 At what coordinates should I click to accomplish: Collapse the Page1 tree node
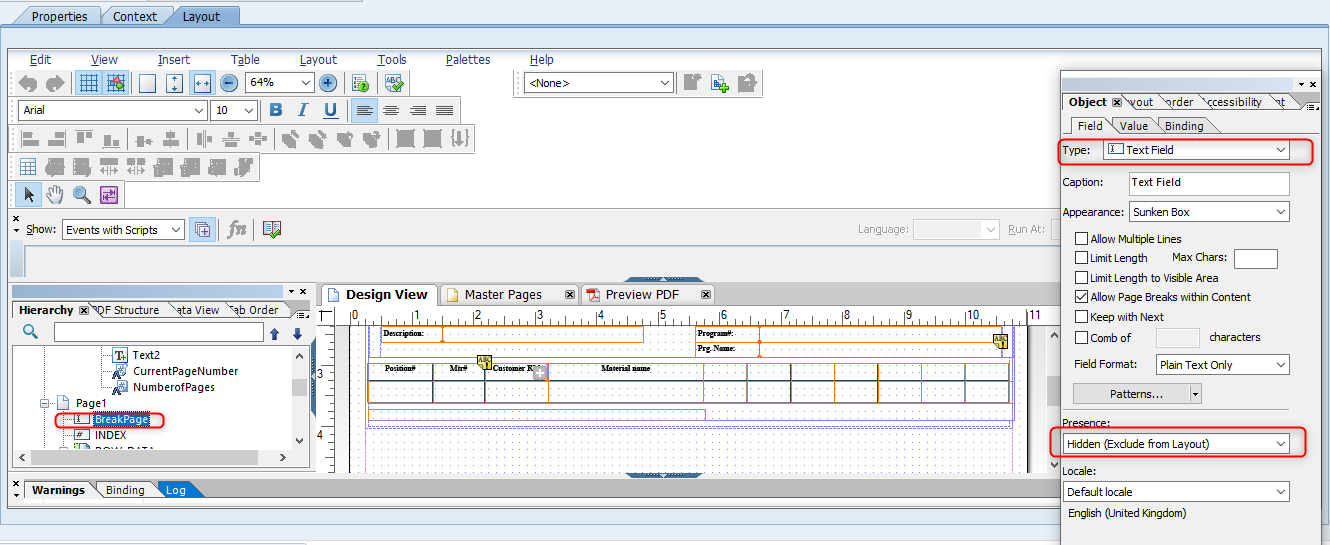[45, 403]
